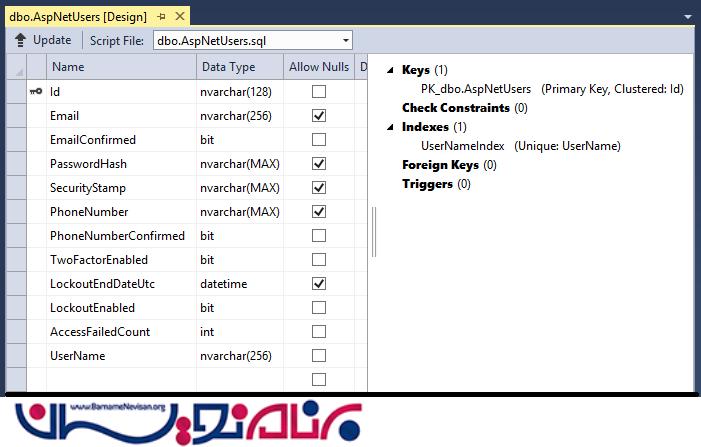Collapse the Indexes section

(x=391, y=127)
